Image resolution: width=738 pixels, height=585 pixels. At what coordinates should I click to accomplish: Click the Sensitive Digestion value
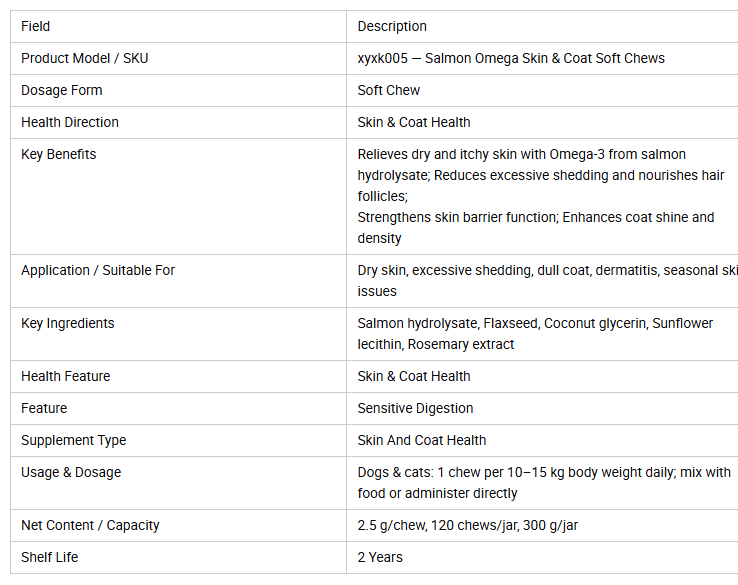(x=415, y=409)
